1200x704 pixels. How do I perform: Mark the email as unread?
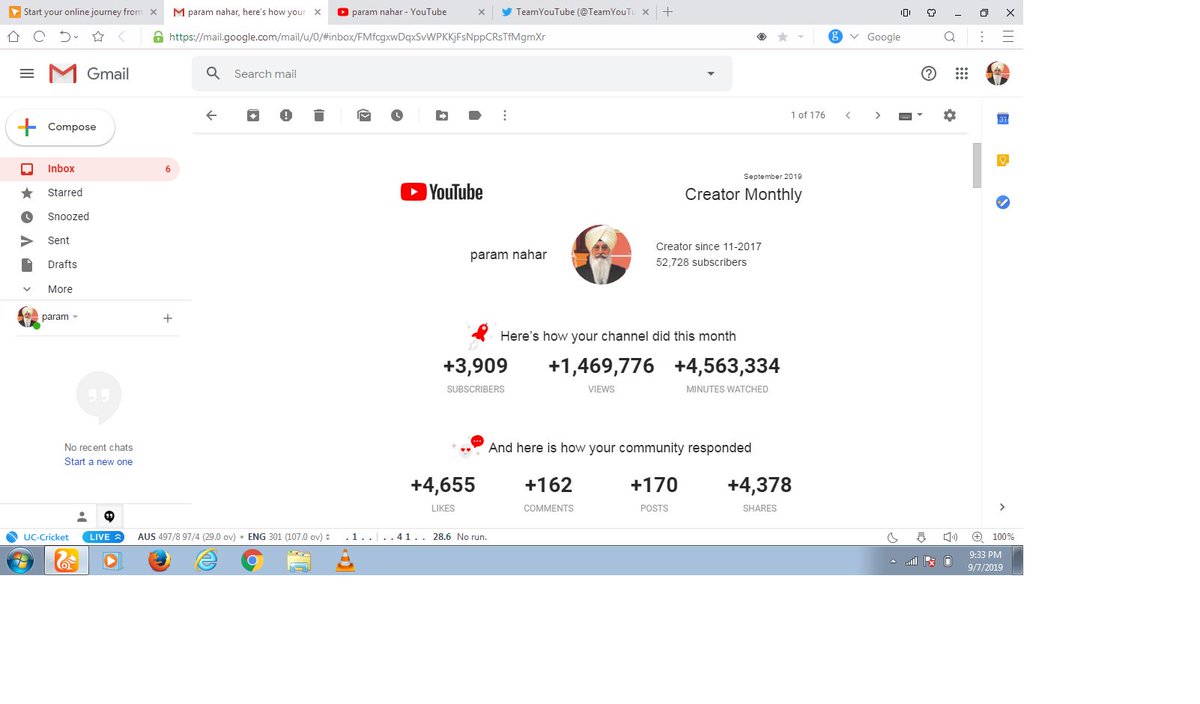click(x=364, y=116)
